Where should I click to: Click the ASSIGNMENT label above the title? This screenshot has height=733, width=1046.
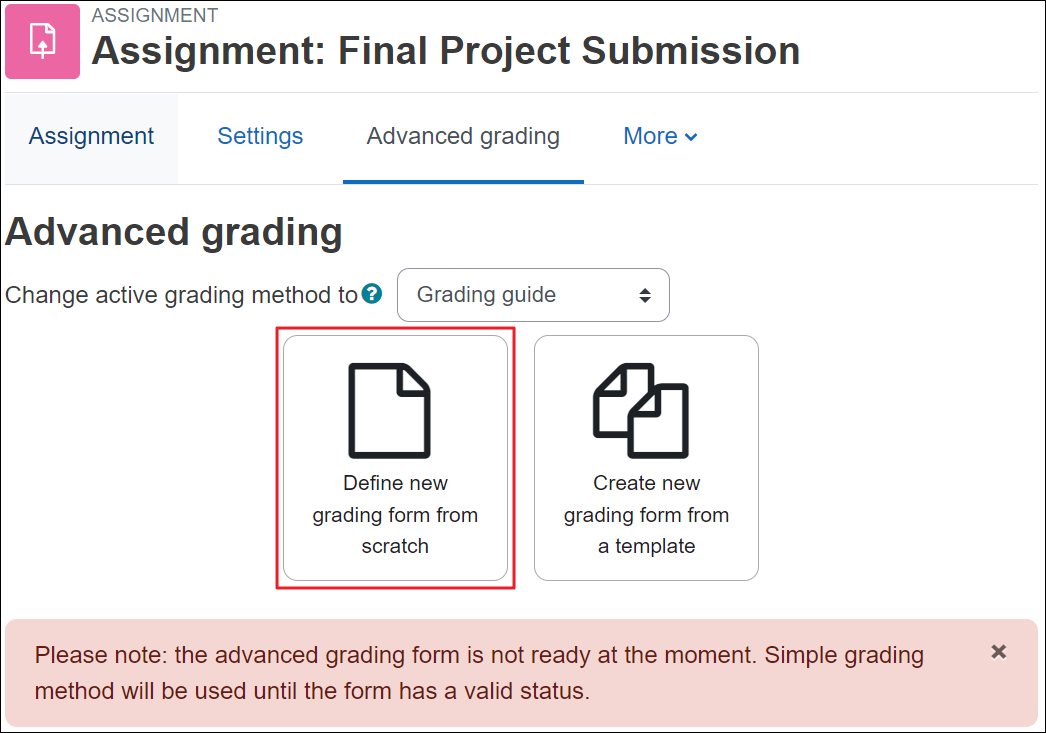pyautogui.click(x=155, y=15)
